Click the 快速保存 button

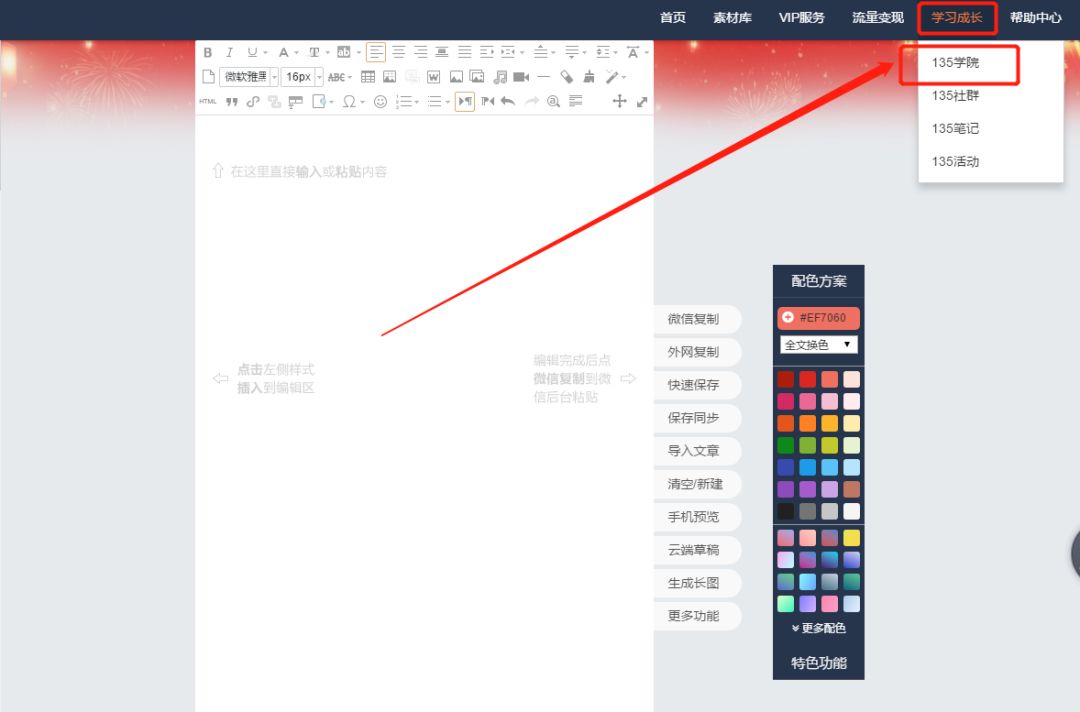coord(696,385)
